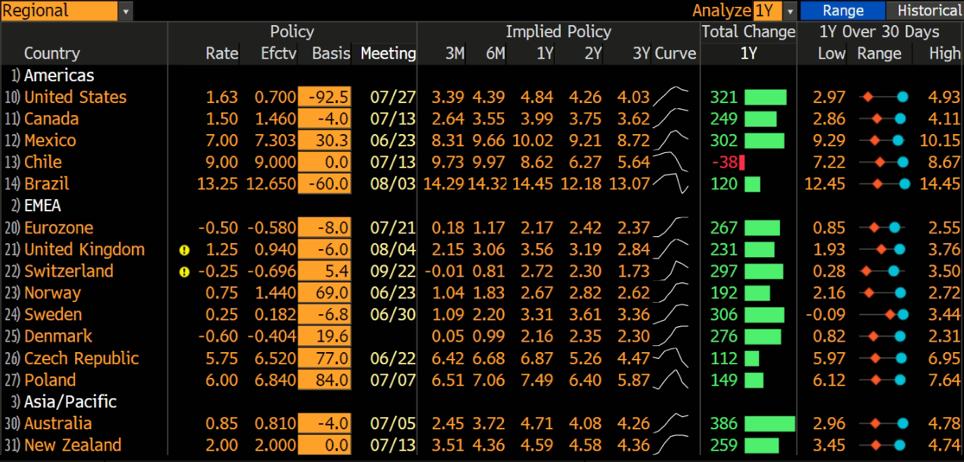This screenshot has height=462, width=964.
Task: Open the Analyze 1Y dropdown arrow
Action: click(789, 11)
